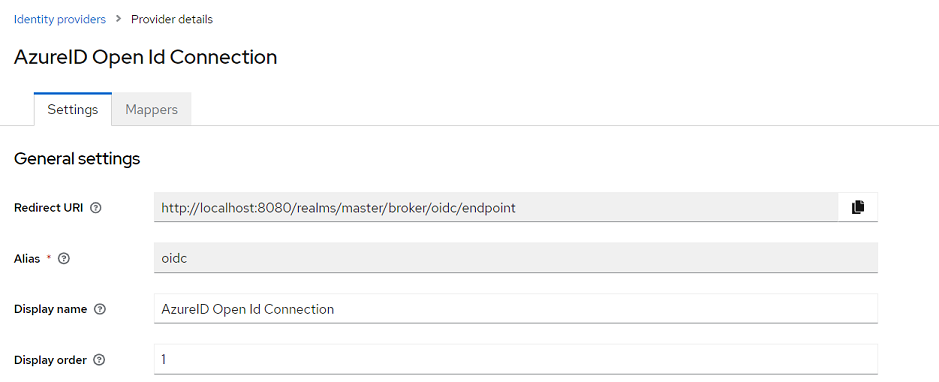Image resolution: width=939 pixels, height=382 pixels.
Task: Open the Redirect URI help tooltip icon
Action: pos(95,208)
